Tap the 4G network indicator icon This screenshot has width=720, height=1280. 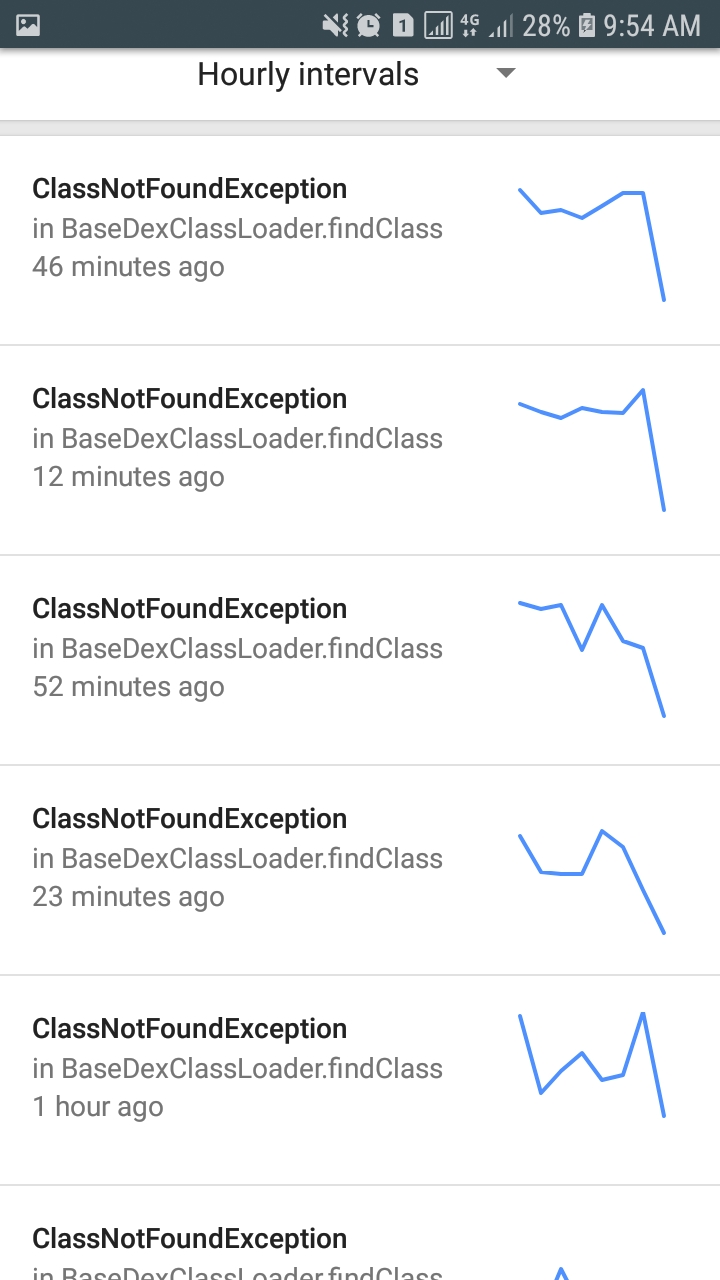pos(468,25)
